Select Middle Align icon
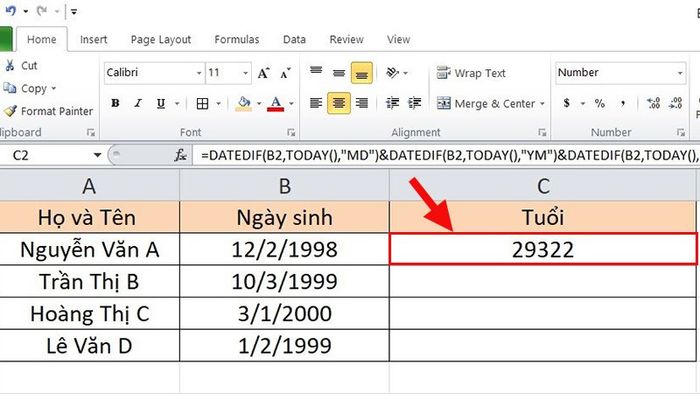 tap(339, 73)
